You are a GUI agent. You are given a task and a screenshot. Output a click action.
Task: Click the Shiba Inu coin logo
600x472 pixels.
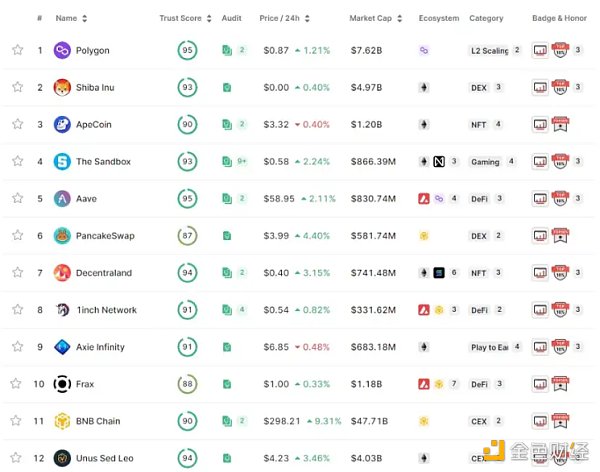point(62,87)
